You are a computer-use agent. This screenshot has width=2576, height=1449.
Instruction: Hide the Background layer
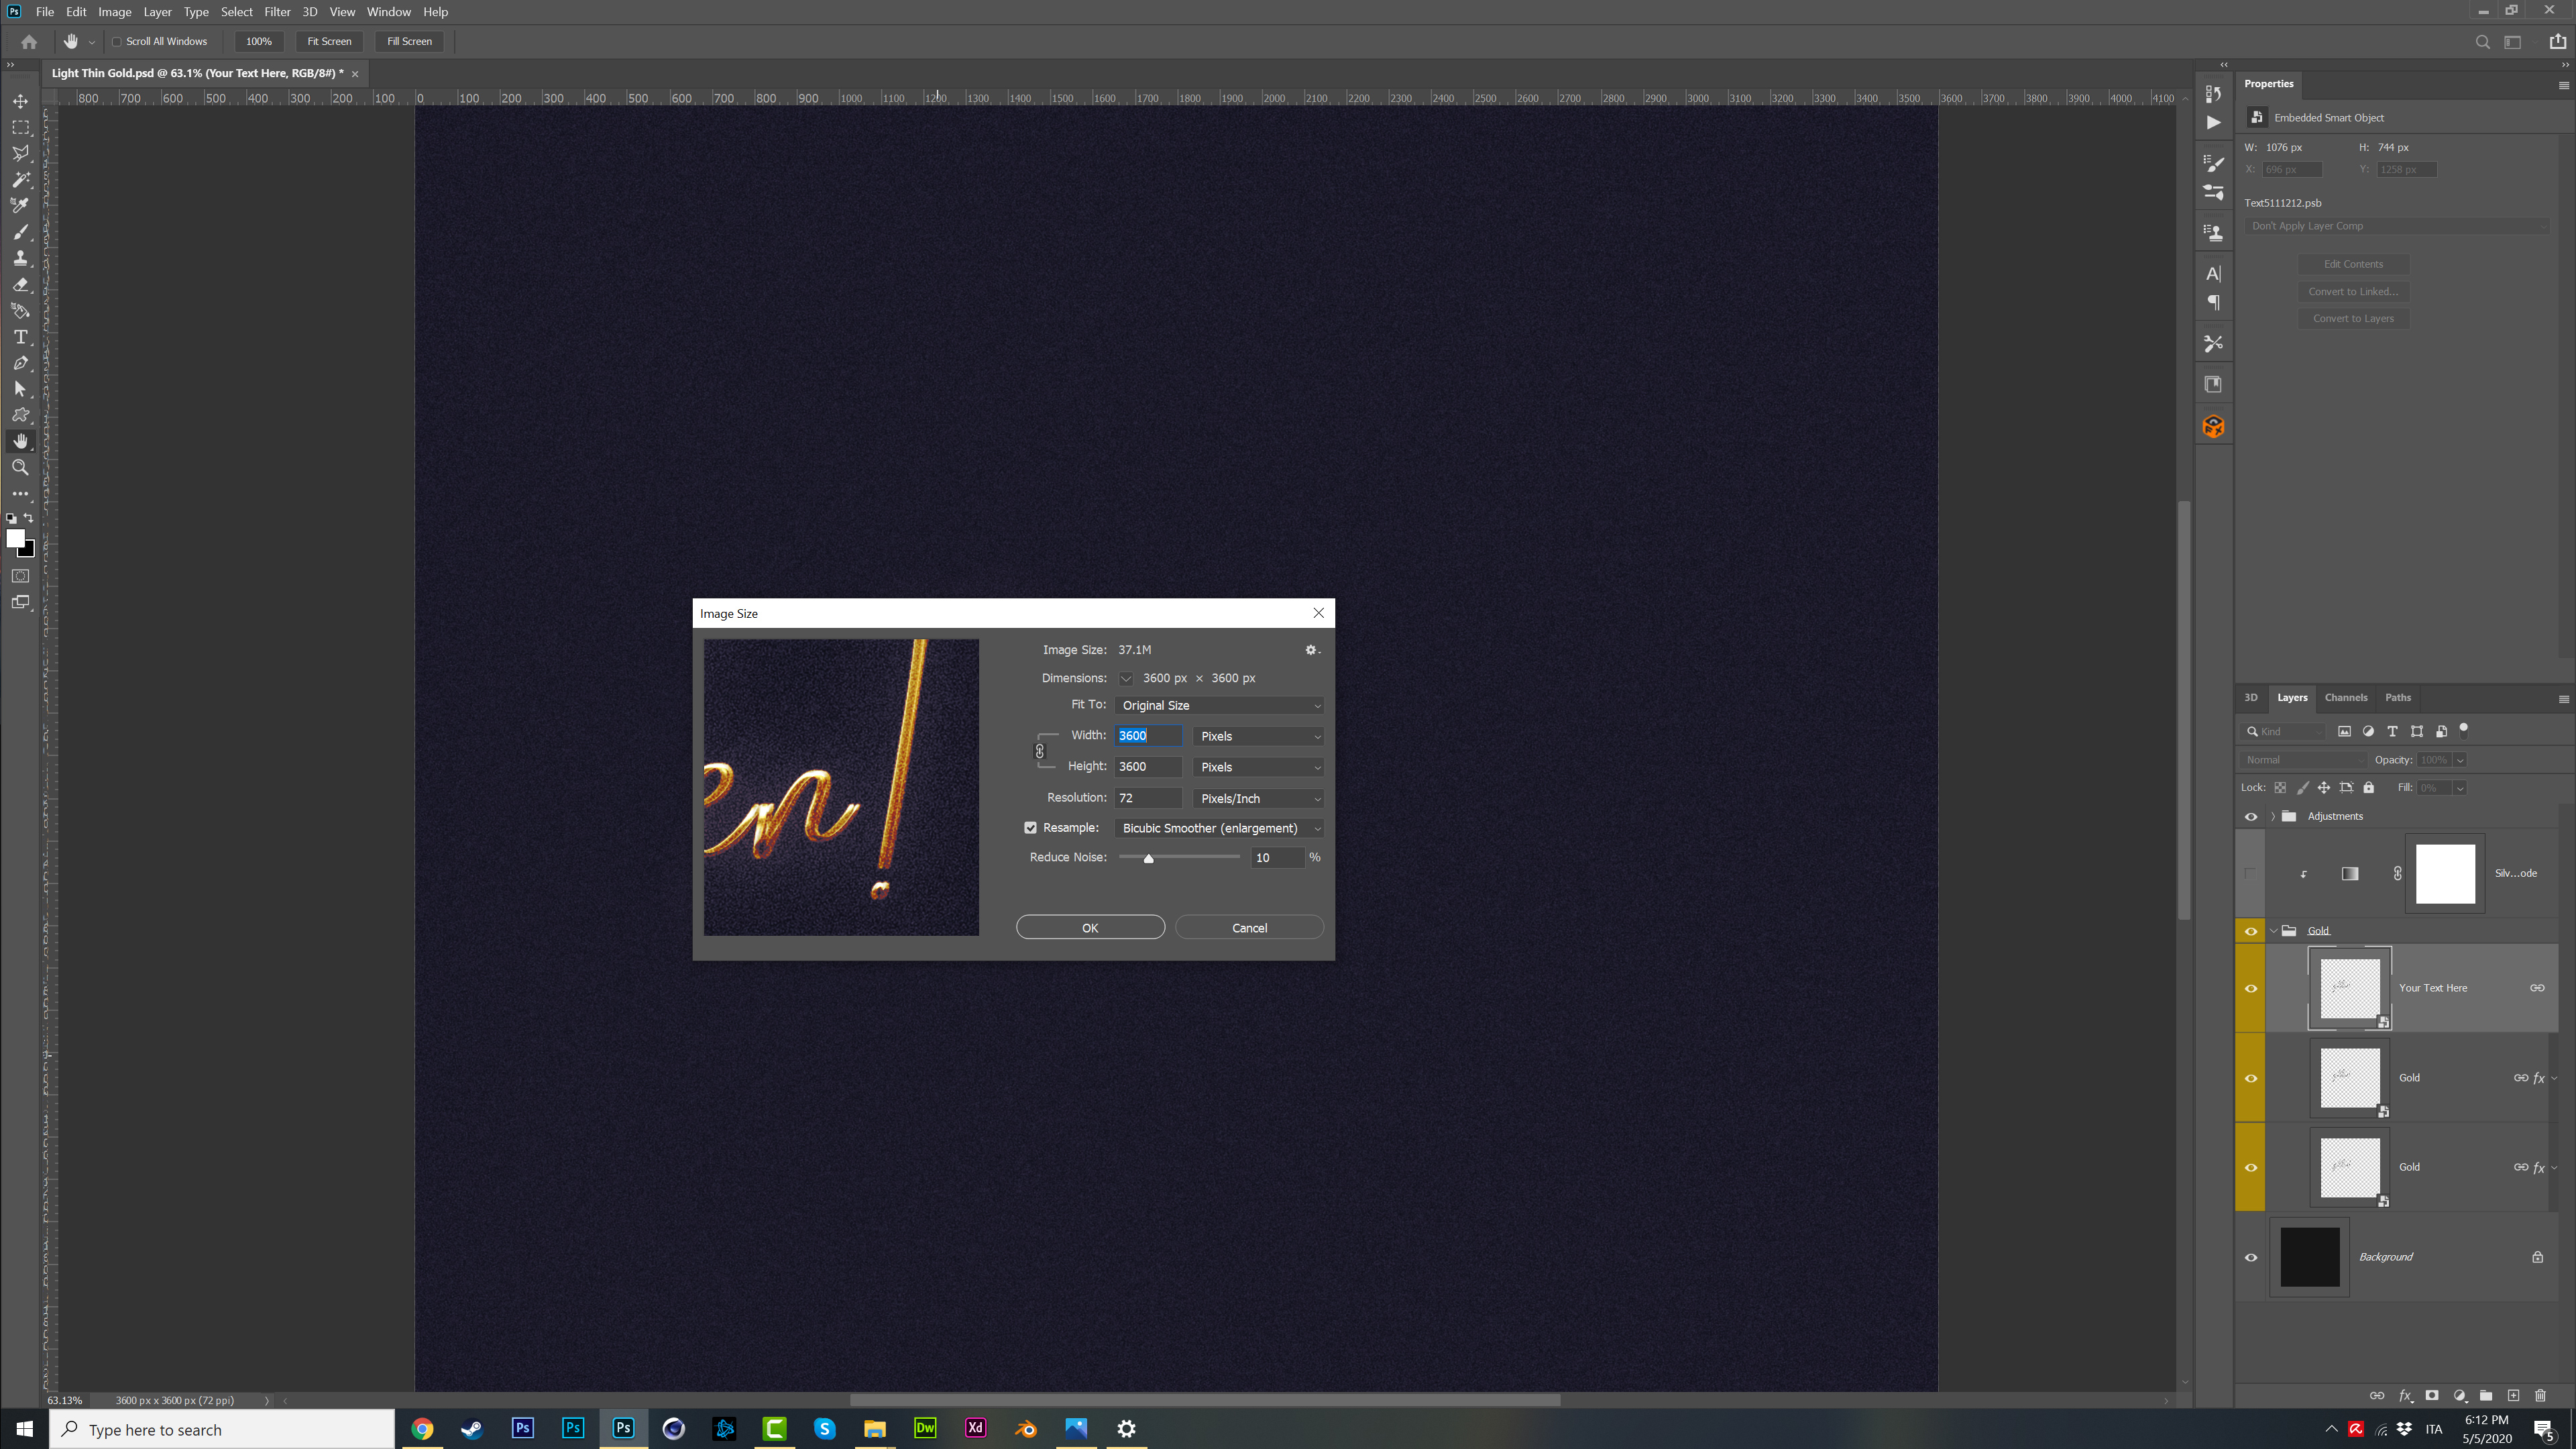click(x=2251, y=1257)
